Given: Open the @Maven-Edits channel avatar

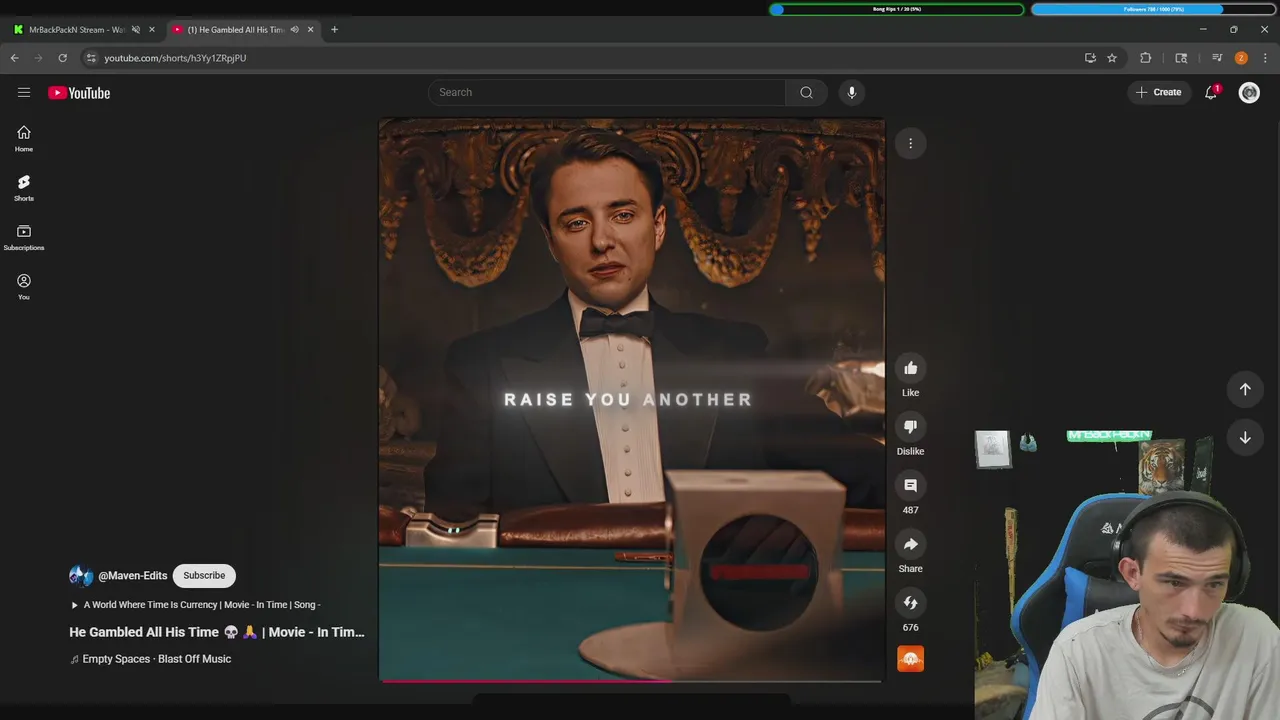Looking at the screenshot, I should pyautogui.click(x=81, y=576).
